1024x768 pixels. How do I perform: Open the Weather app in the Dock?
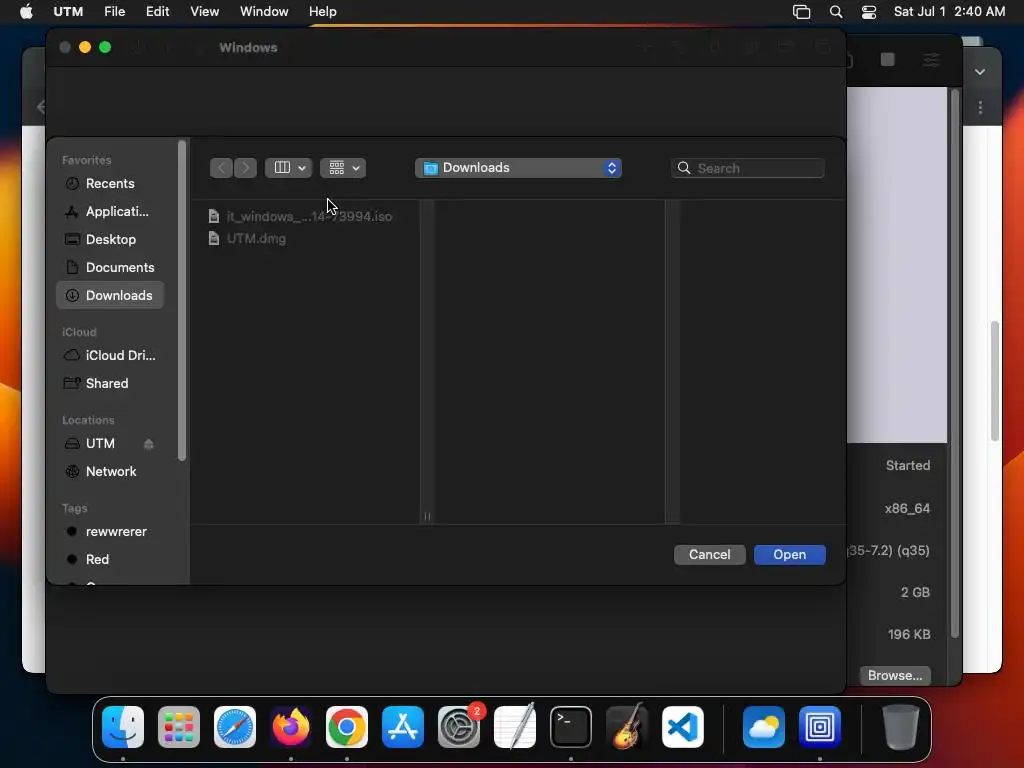point(763,727)
